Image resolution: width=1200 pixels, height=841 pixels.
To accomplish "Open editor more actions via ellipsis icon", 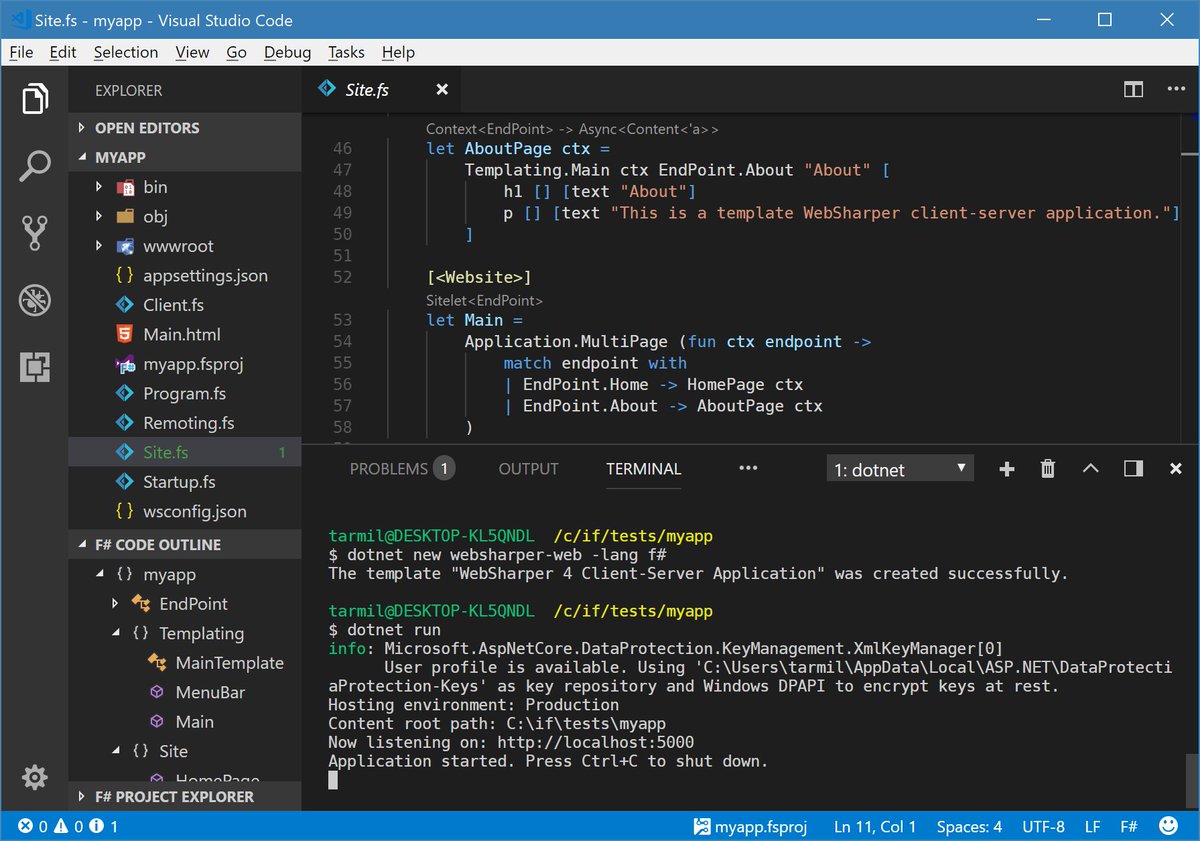I will coord(1176,89).
